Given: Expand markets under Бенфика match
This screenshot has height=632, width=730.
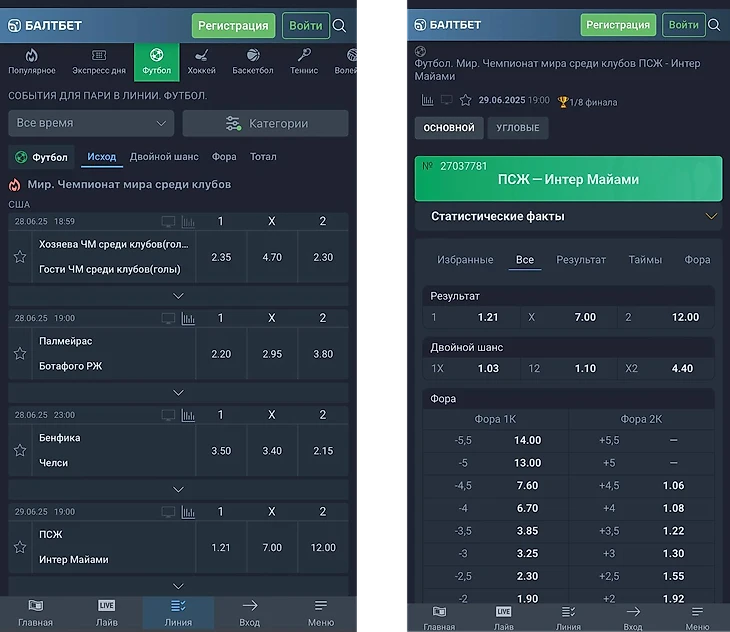Looking at the screenshot, I should tap(178, 490).
